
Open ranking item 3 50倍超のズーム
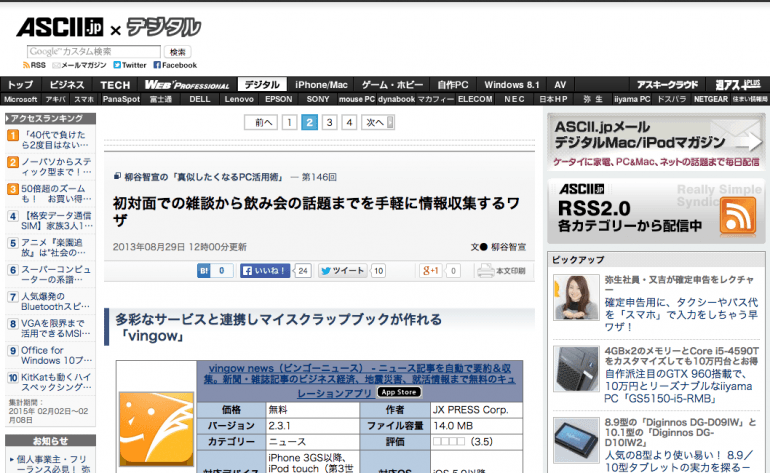pos(56,194)
